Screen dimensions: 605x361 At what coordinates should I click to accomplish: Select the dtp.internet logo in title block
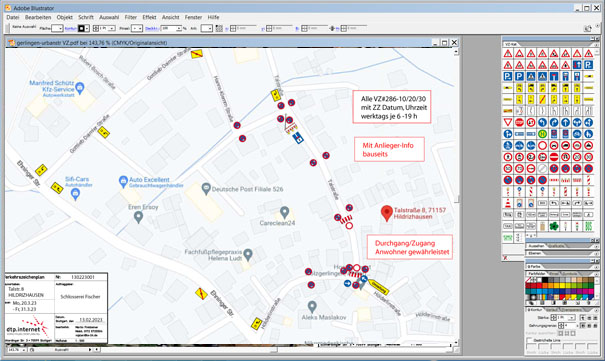28,327
